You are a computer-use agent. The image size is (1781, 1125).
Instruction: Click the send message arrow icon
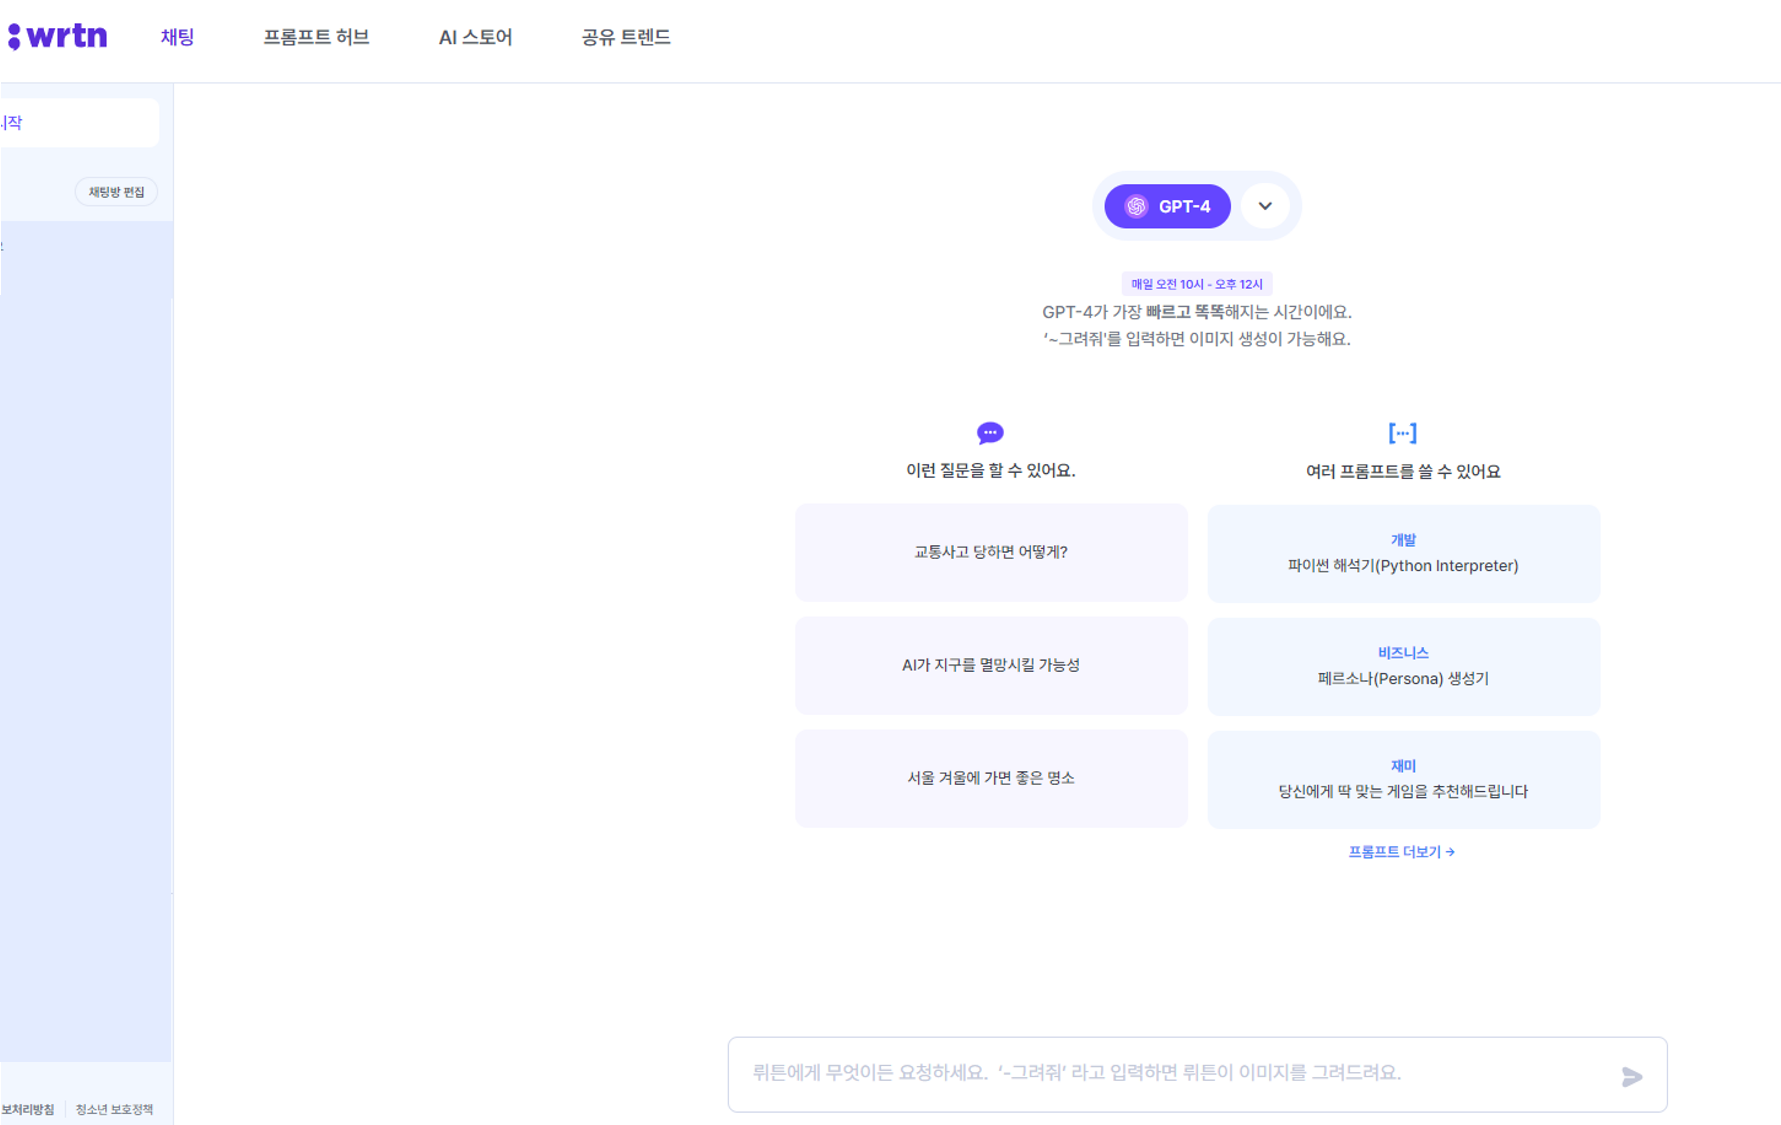(1632, 1076)
